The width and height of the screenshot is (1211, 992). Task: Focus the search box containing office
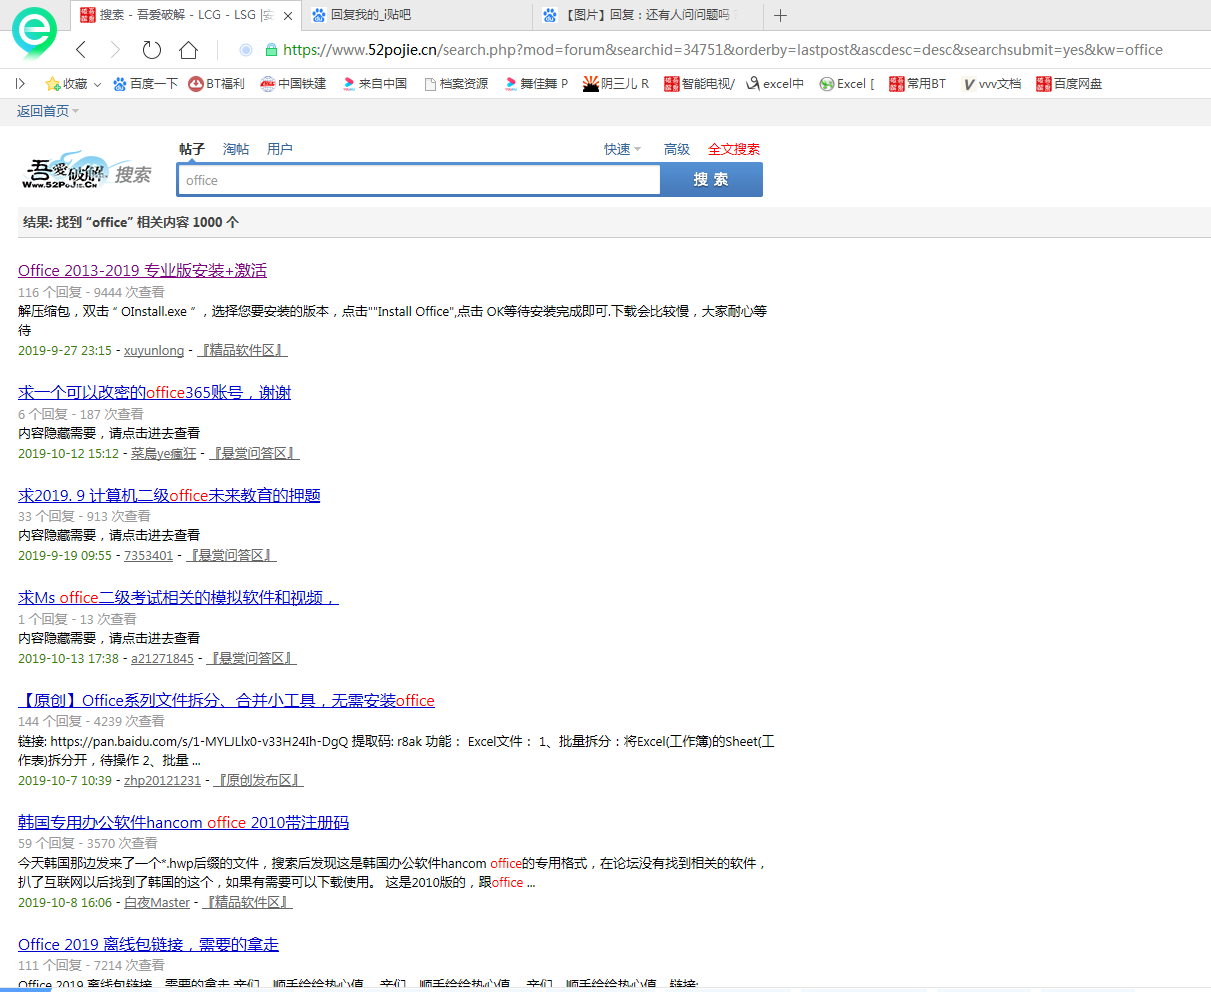(420, 180)
